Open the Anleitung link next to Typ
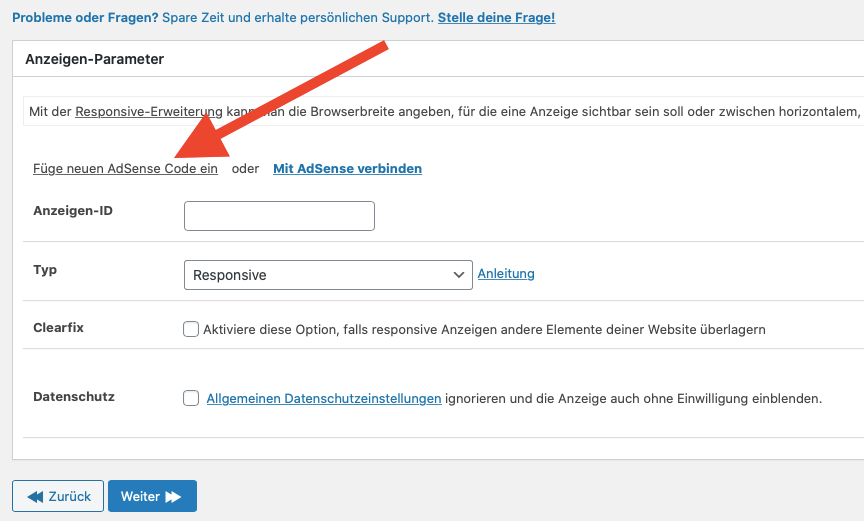The width and height of the screenshot is (864, 521). tap(506, 274)
